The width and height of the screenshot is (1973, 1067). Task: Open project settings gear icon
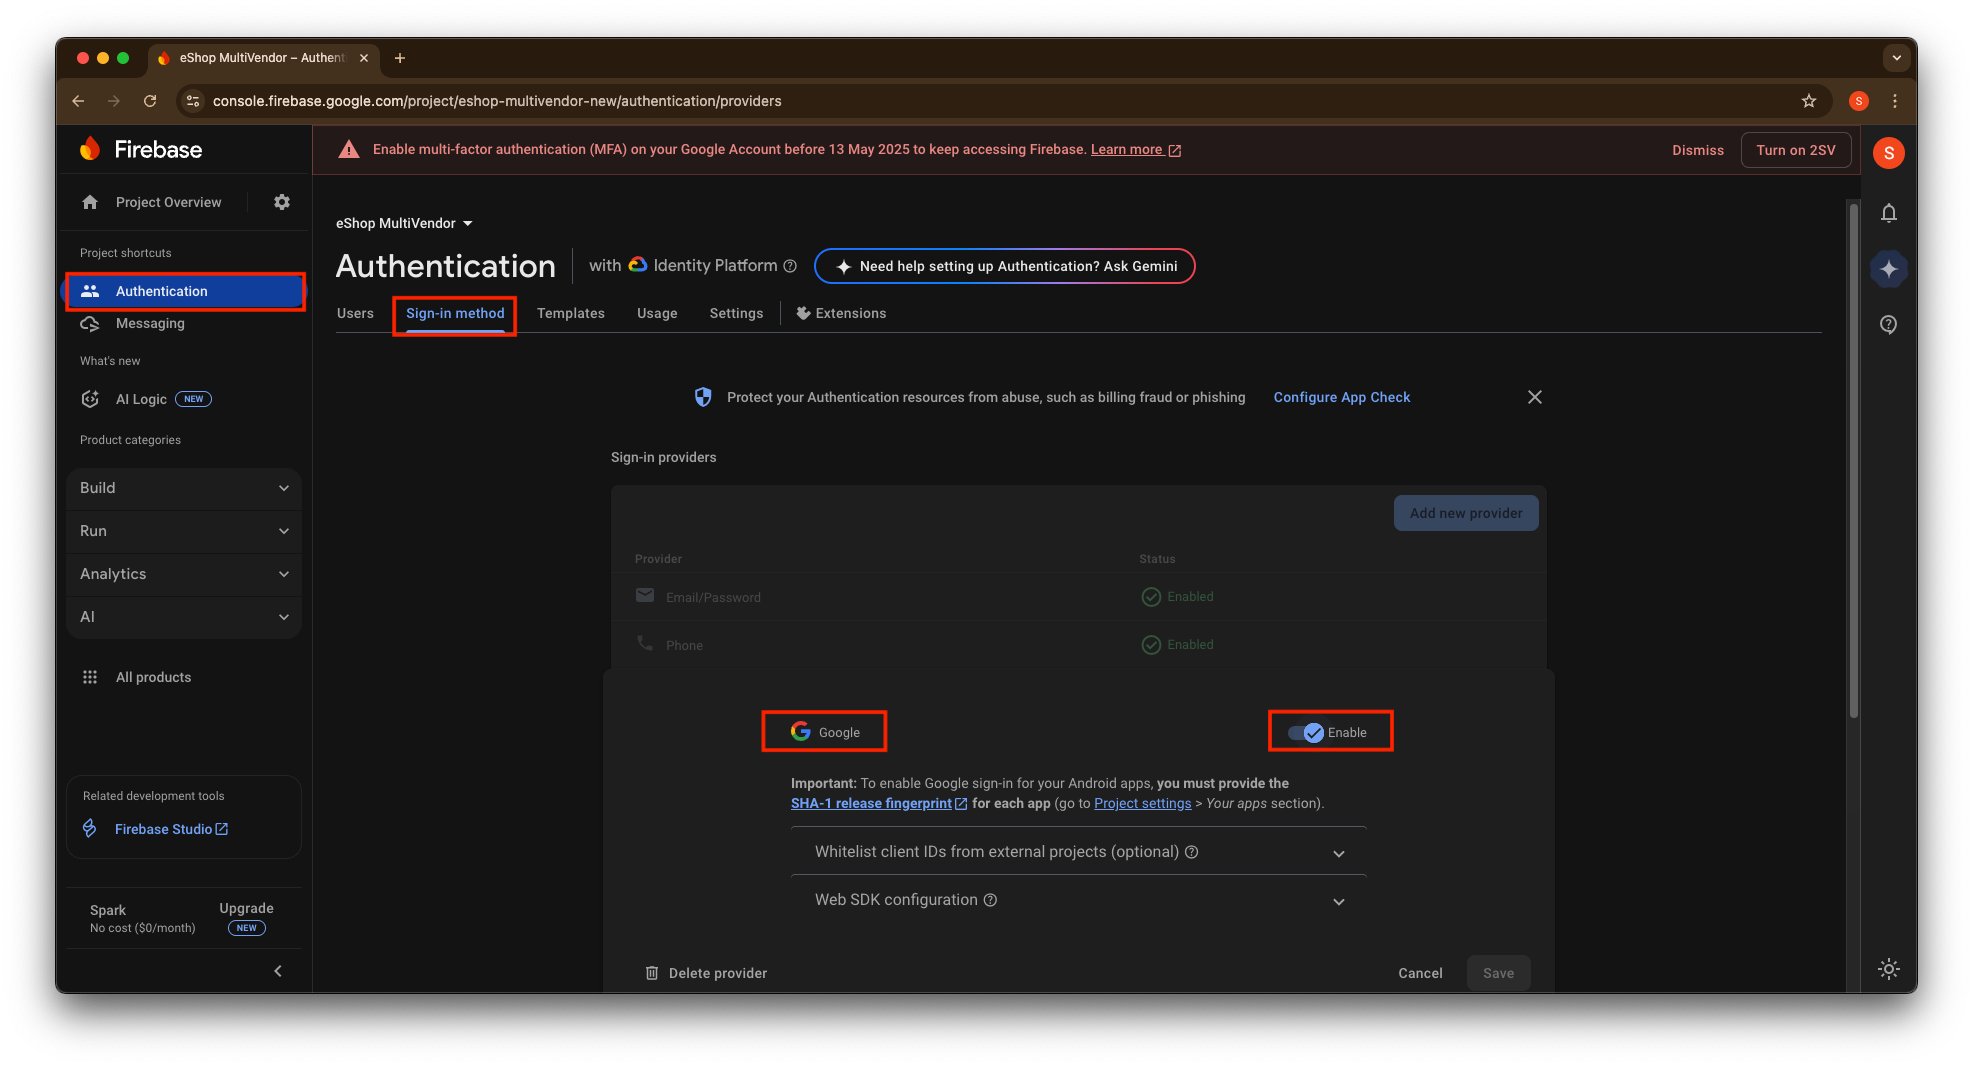[x=282, y=202]
